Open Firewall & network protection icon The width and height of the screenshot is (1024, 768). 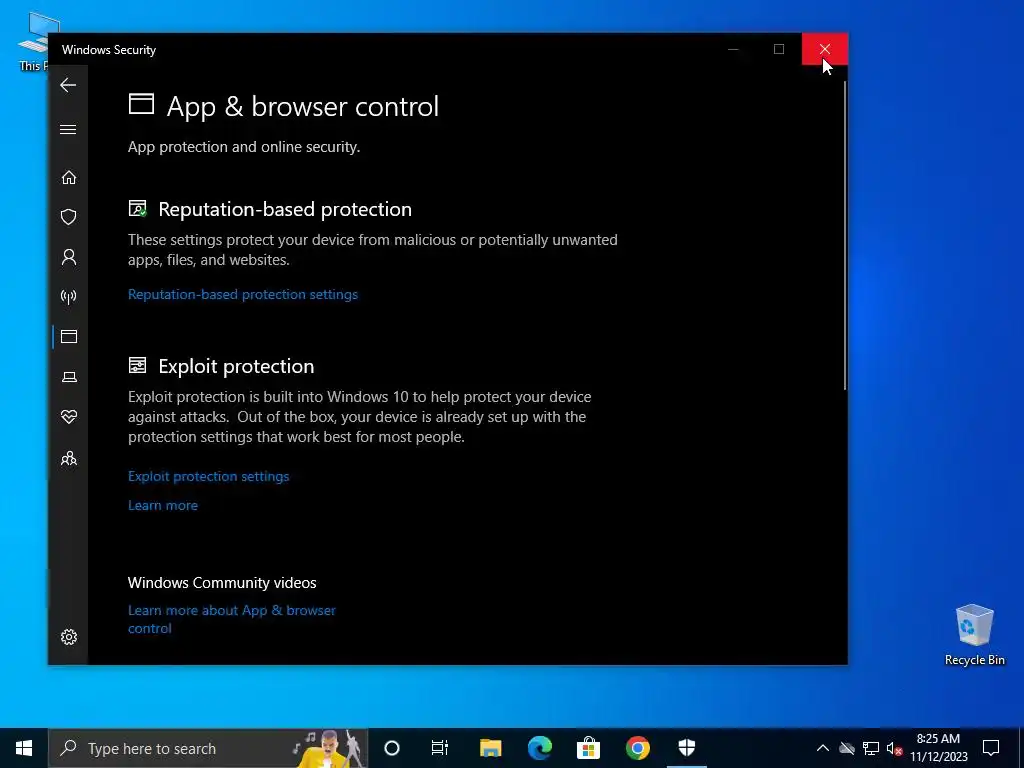[69, 297]
